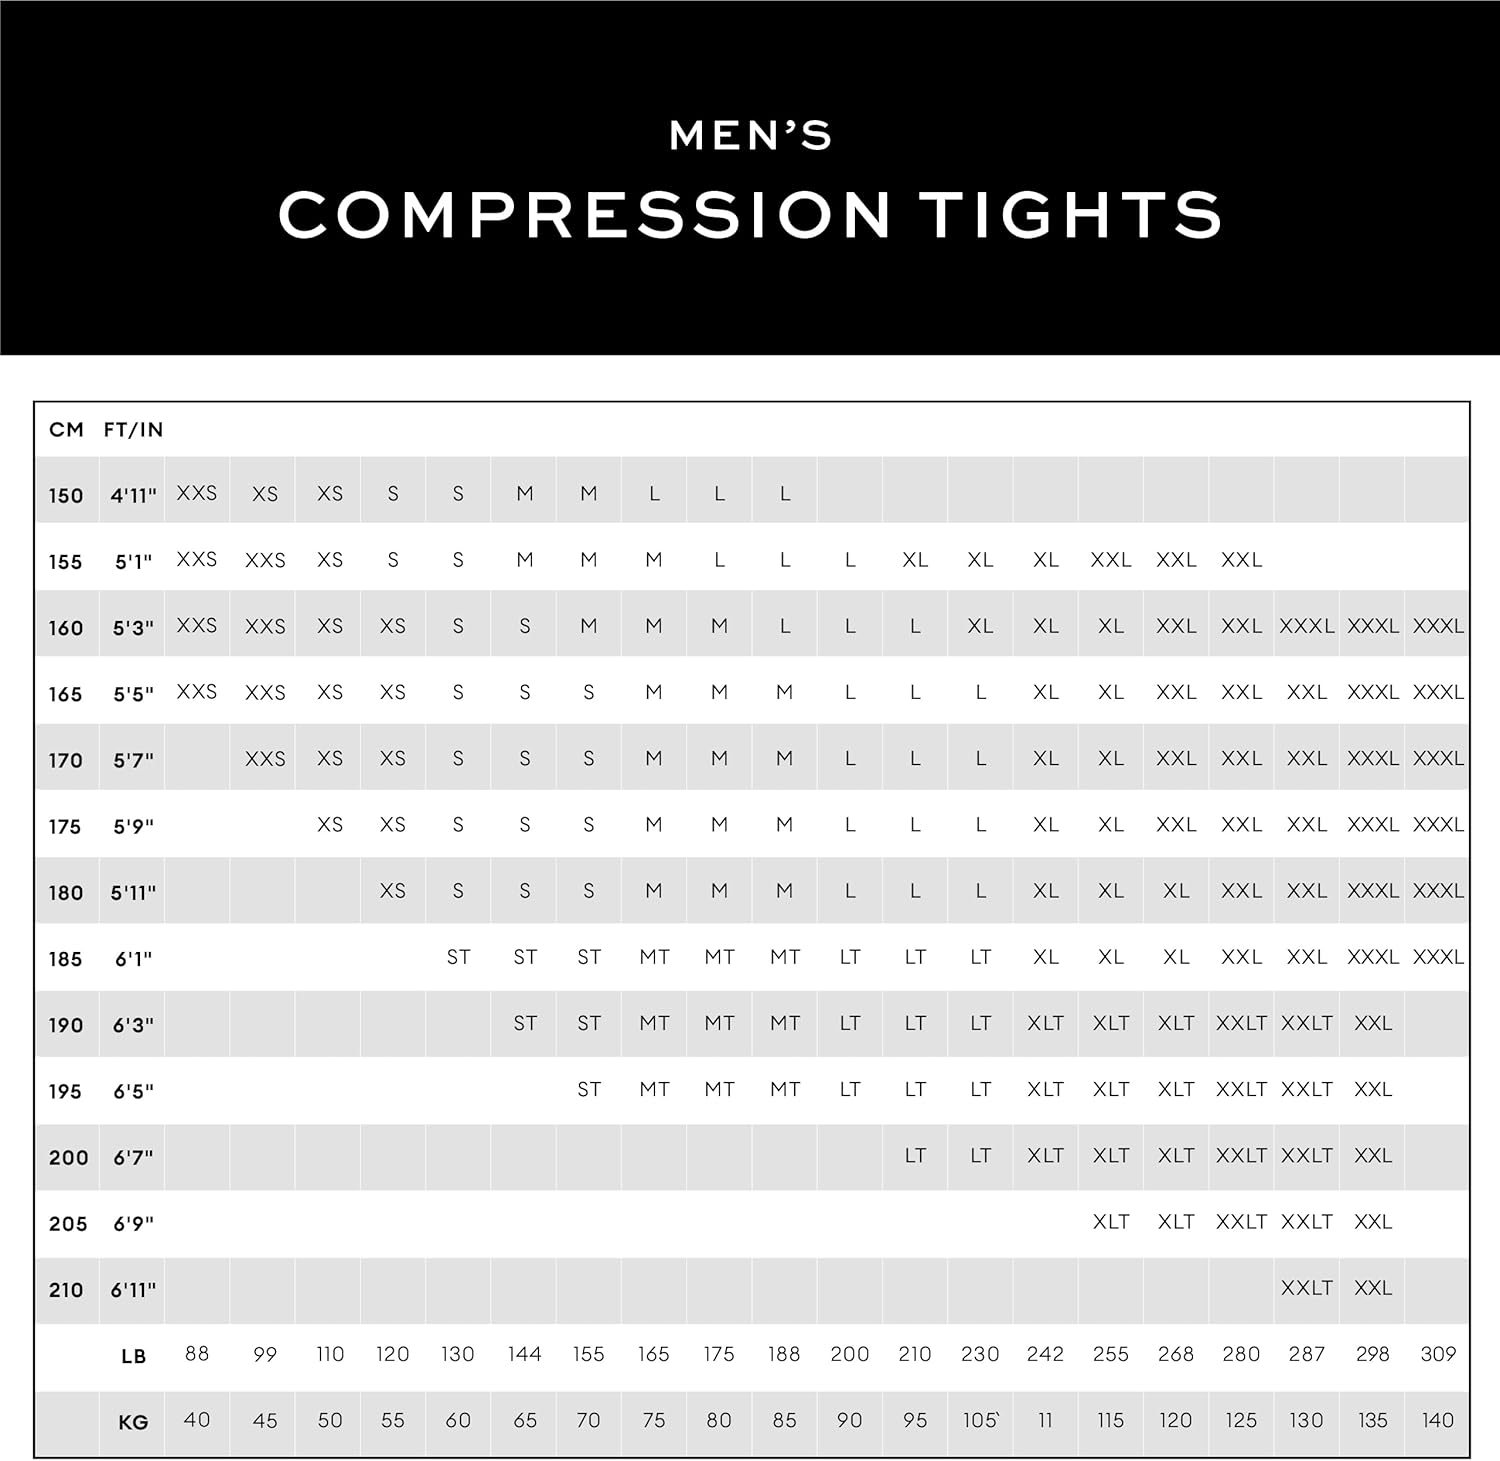The image size is (1500, 1461).
Task: Click the only ST in the 6'5" row
Action: (589, 1090)
